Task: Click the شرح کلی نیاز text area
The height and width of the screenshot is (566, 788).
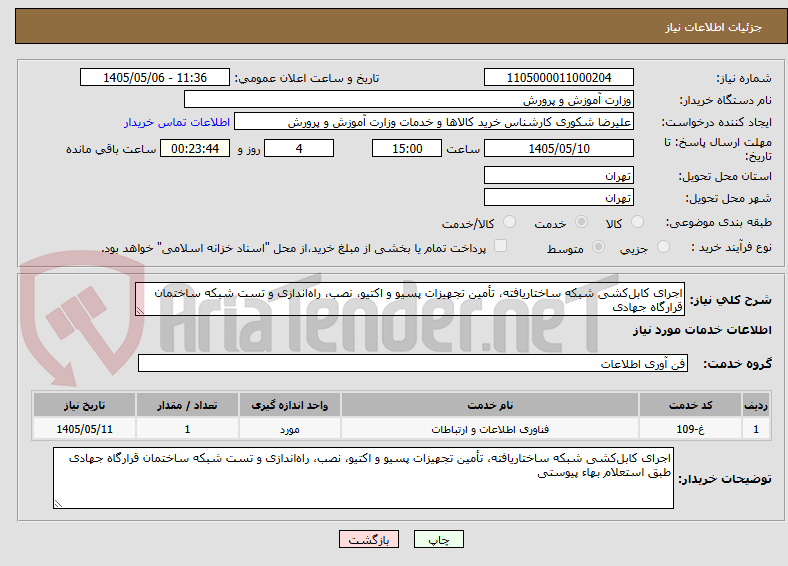Action: click(x=410, y=299)
